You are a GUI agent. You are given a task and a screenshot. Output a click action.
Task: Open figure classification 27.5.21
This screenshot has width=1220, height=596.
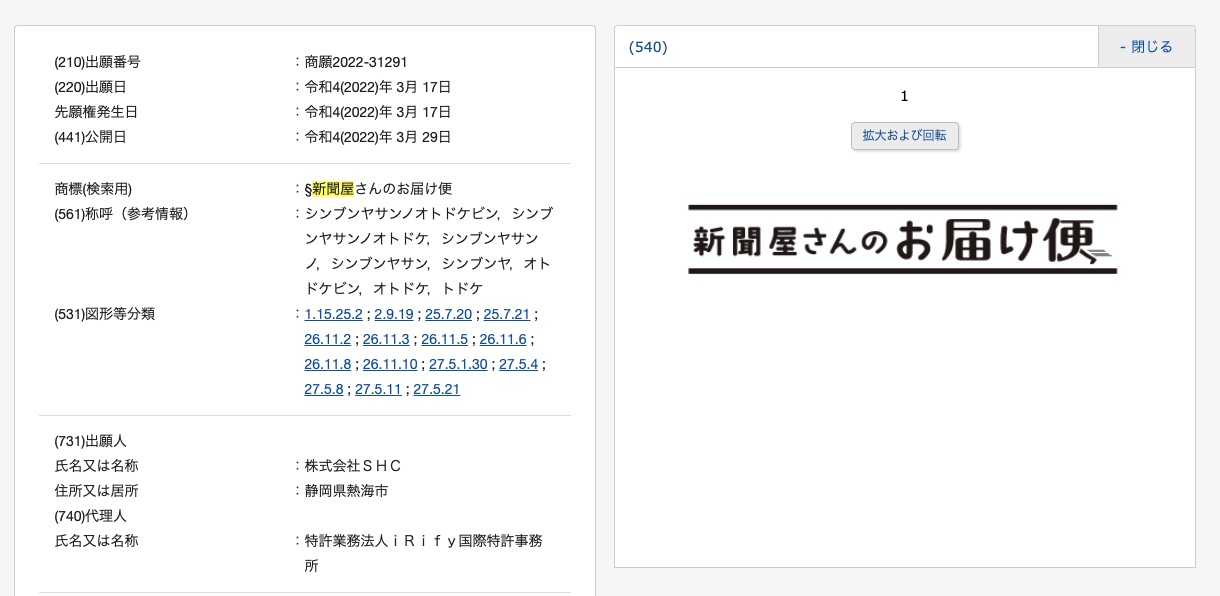pos(437,389)
